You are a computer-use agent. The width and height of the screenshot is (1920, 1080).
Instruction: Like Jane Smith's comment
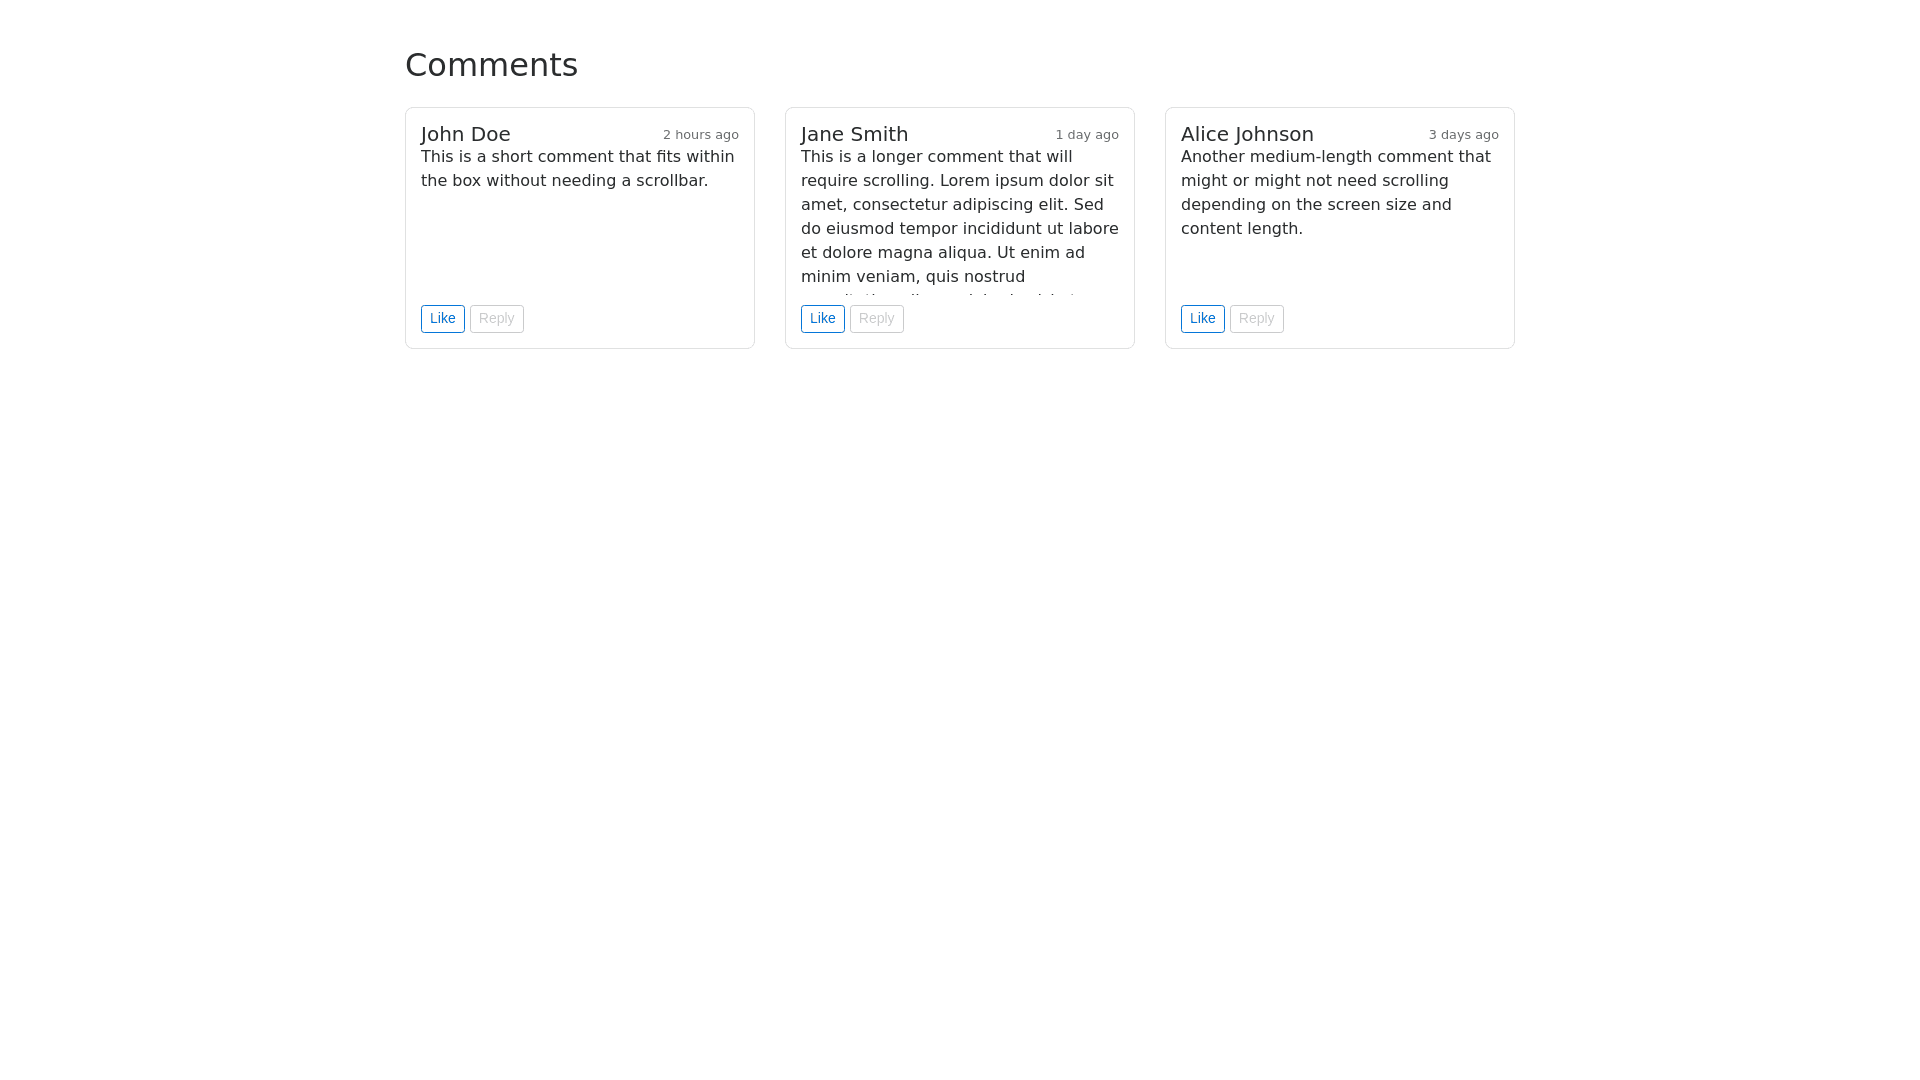pyautogui.click(x=822, y=319)
